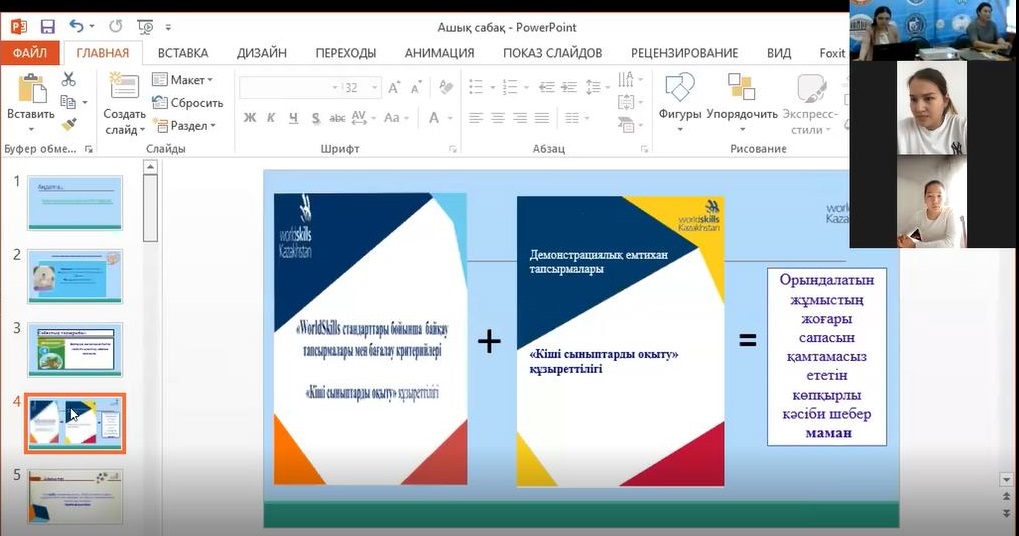This screenshot has width=1019, height=536.
Task: Click the Сбросить reset button
Action: (x=188, y=103)
